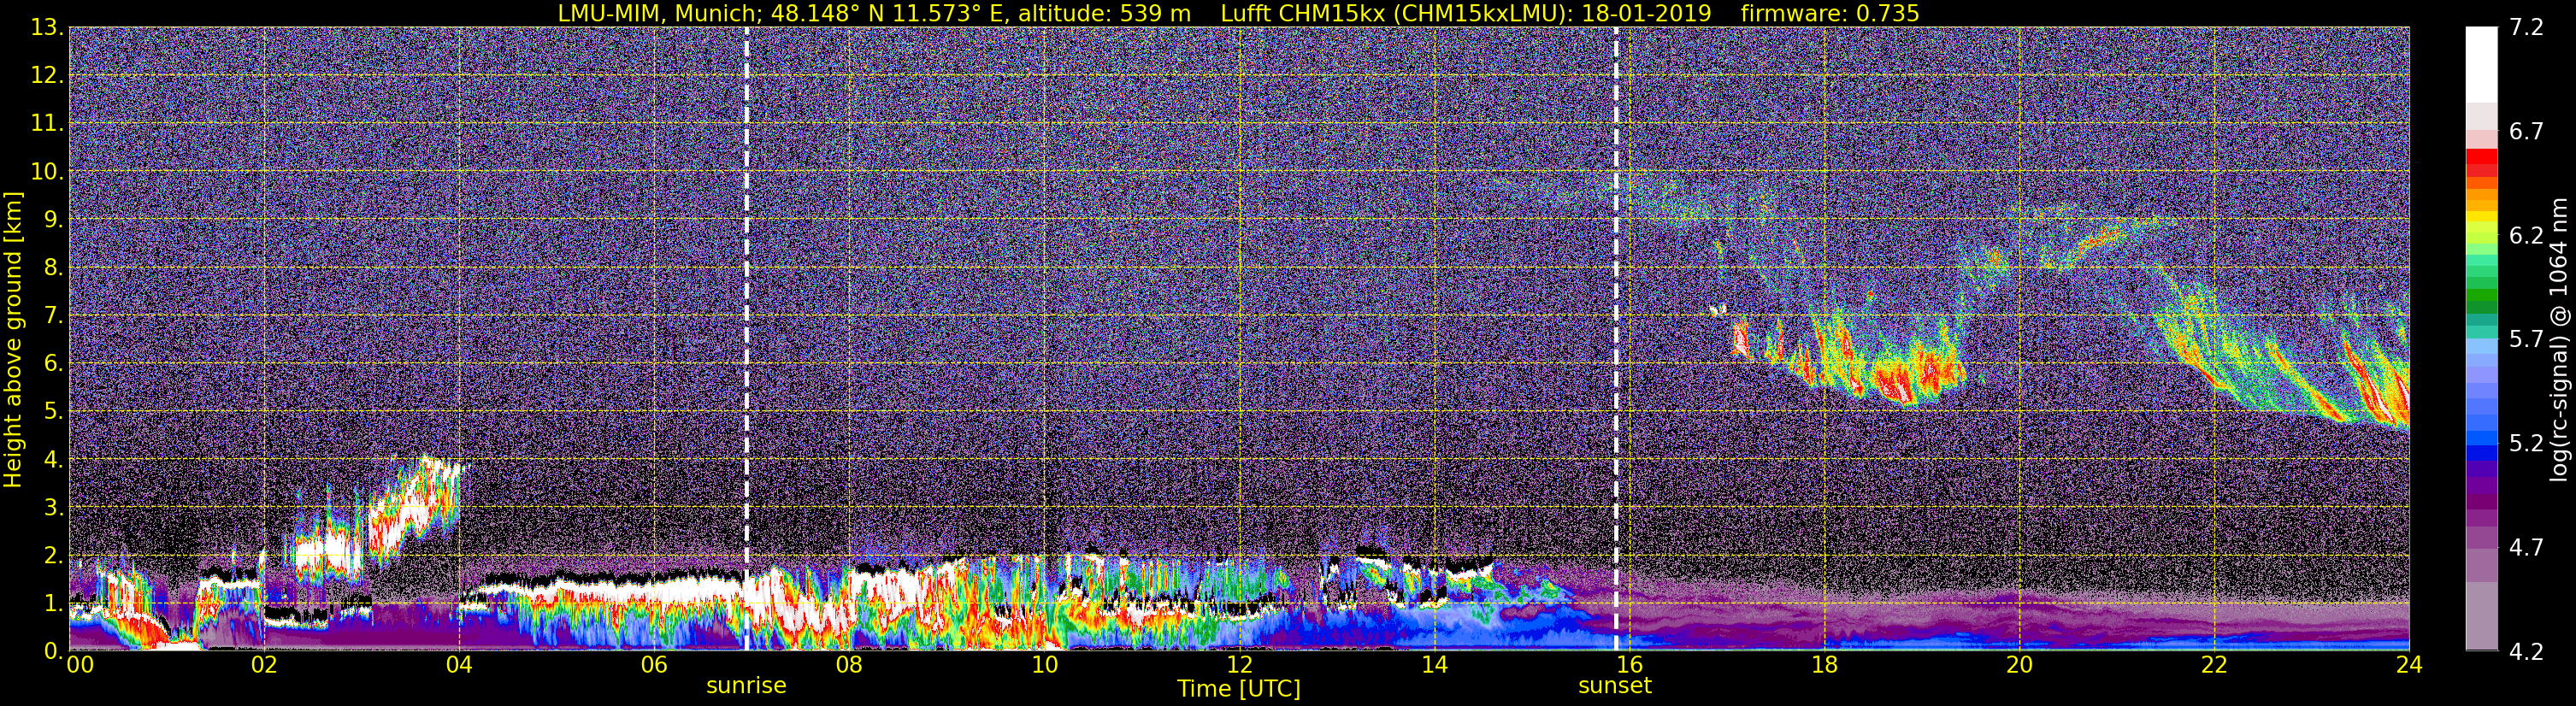Click the dashed white sunset marker line

[1615, 339]
